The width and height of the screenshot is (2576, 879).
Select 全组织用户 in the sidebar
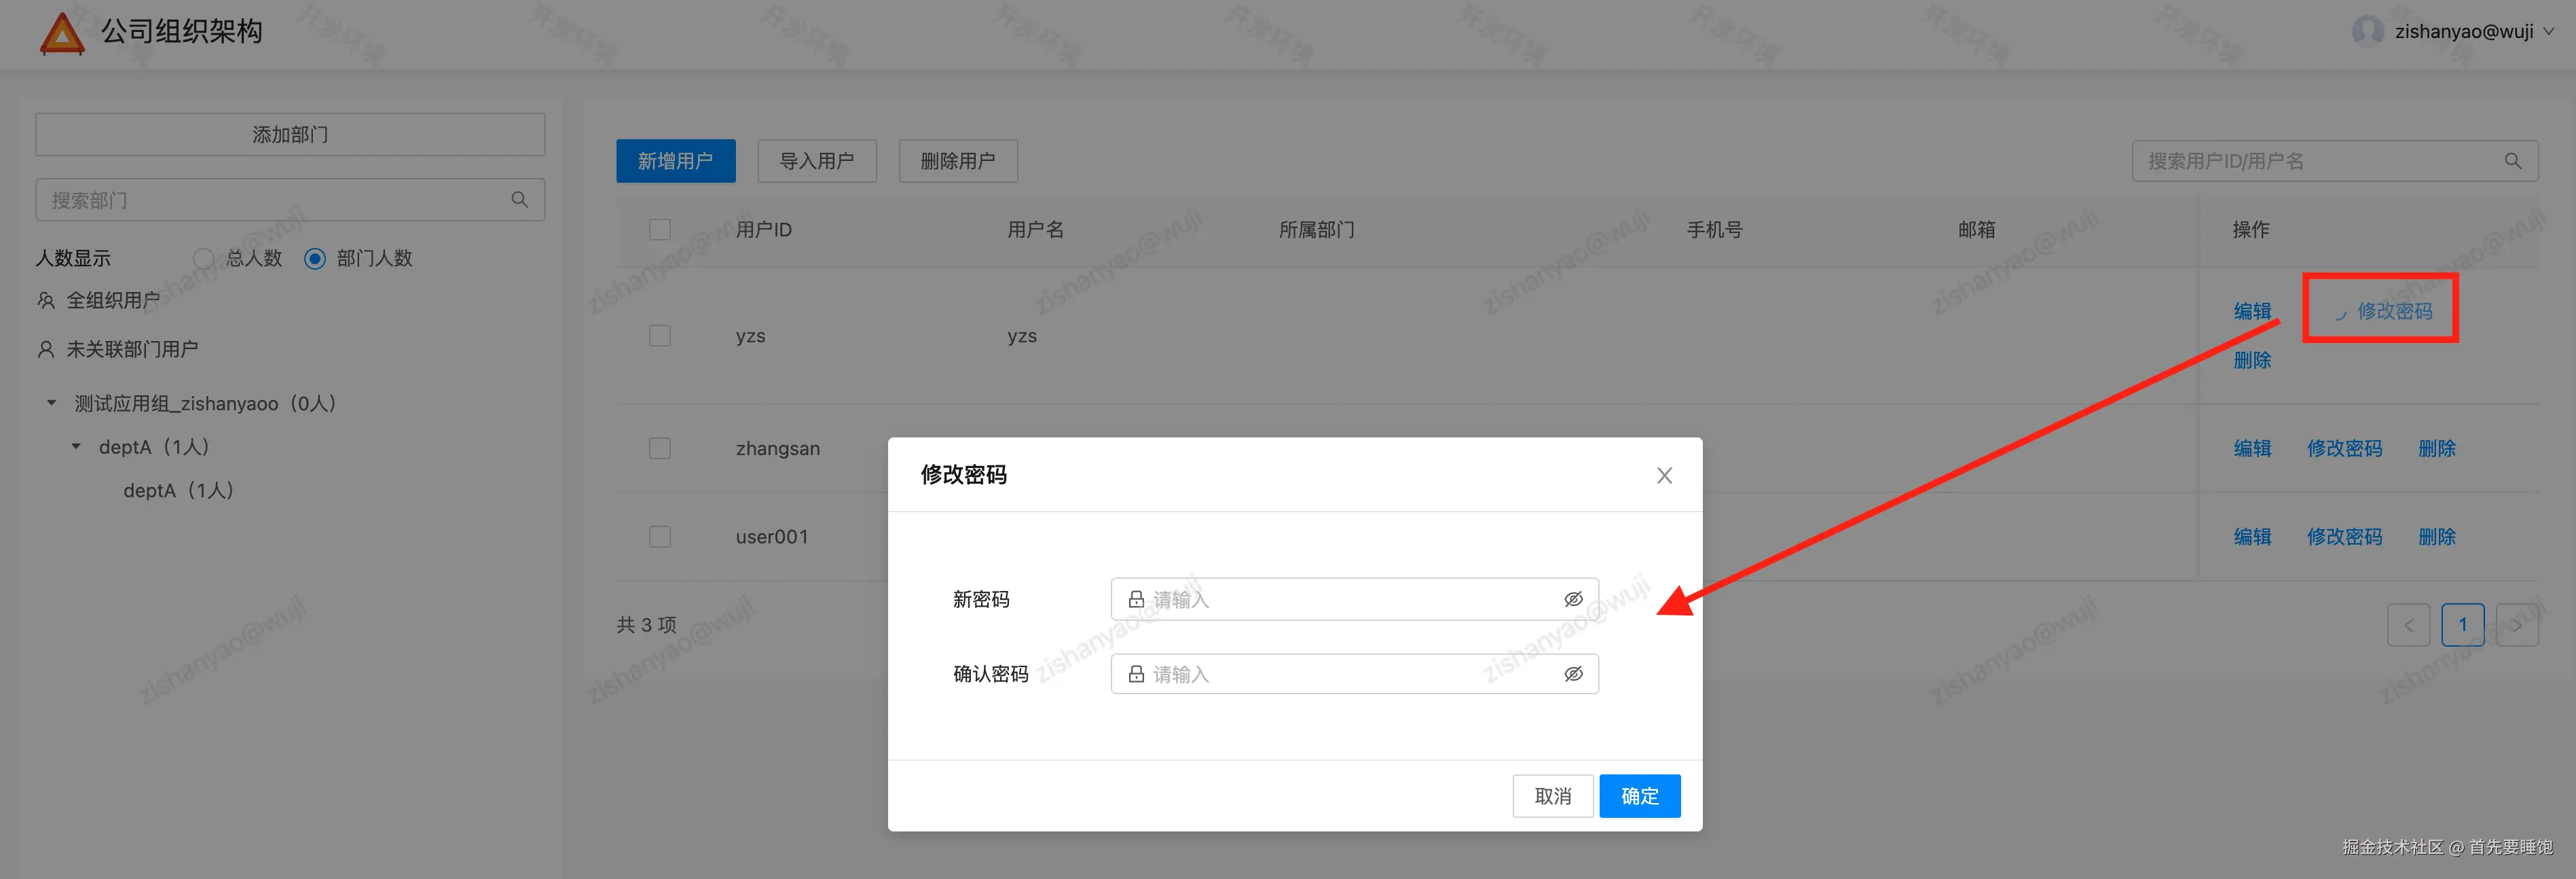pyautogui.click(x=112, y=301)
